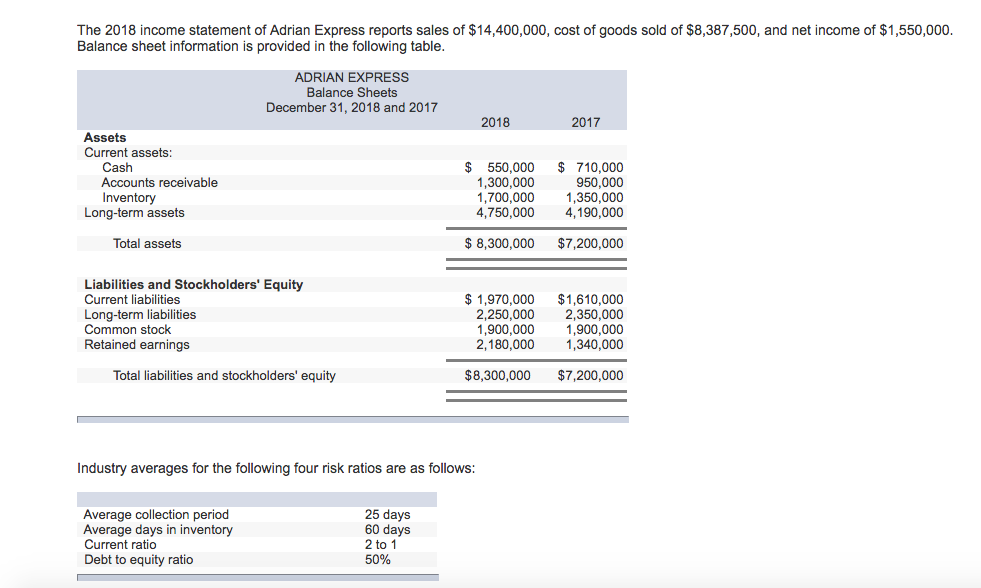Click the 'Current liabilities' row label
This screenshot has width=981, height=588.
click(x=132, y=300)
